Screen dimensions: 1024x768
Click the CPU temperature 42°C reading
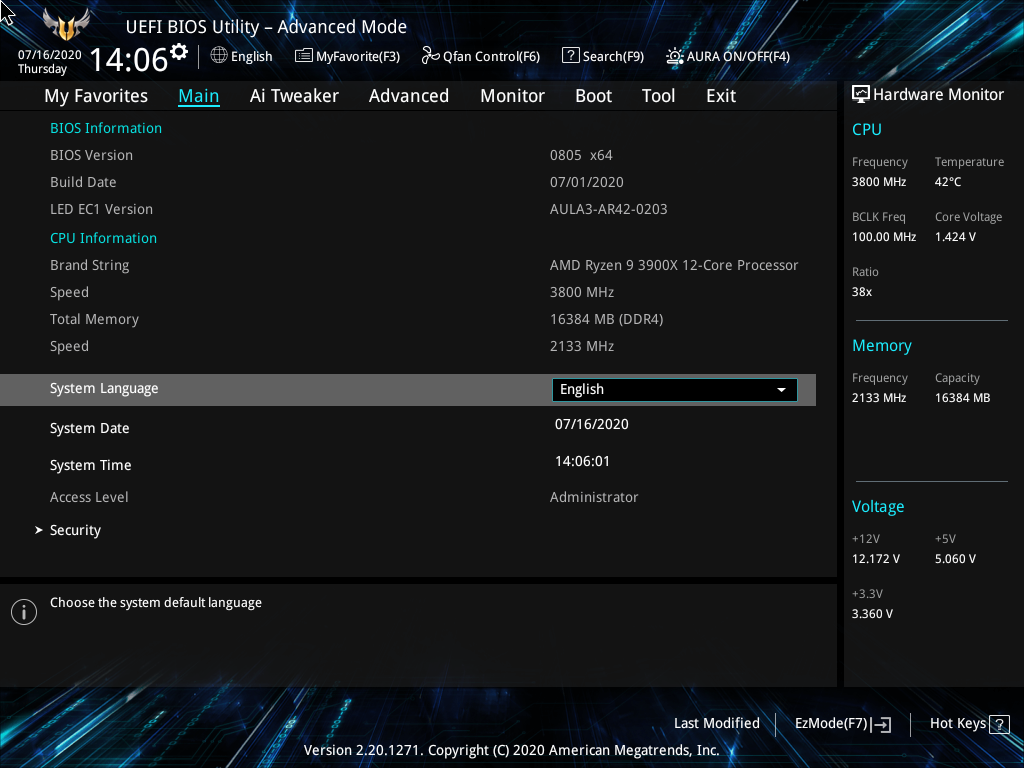(948, 182)
